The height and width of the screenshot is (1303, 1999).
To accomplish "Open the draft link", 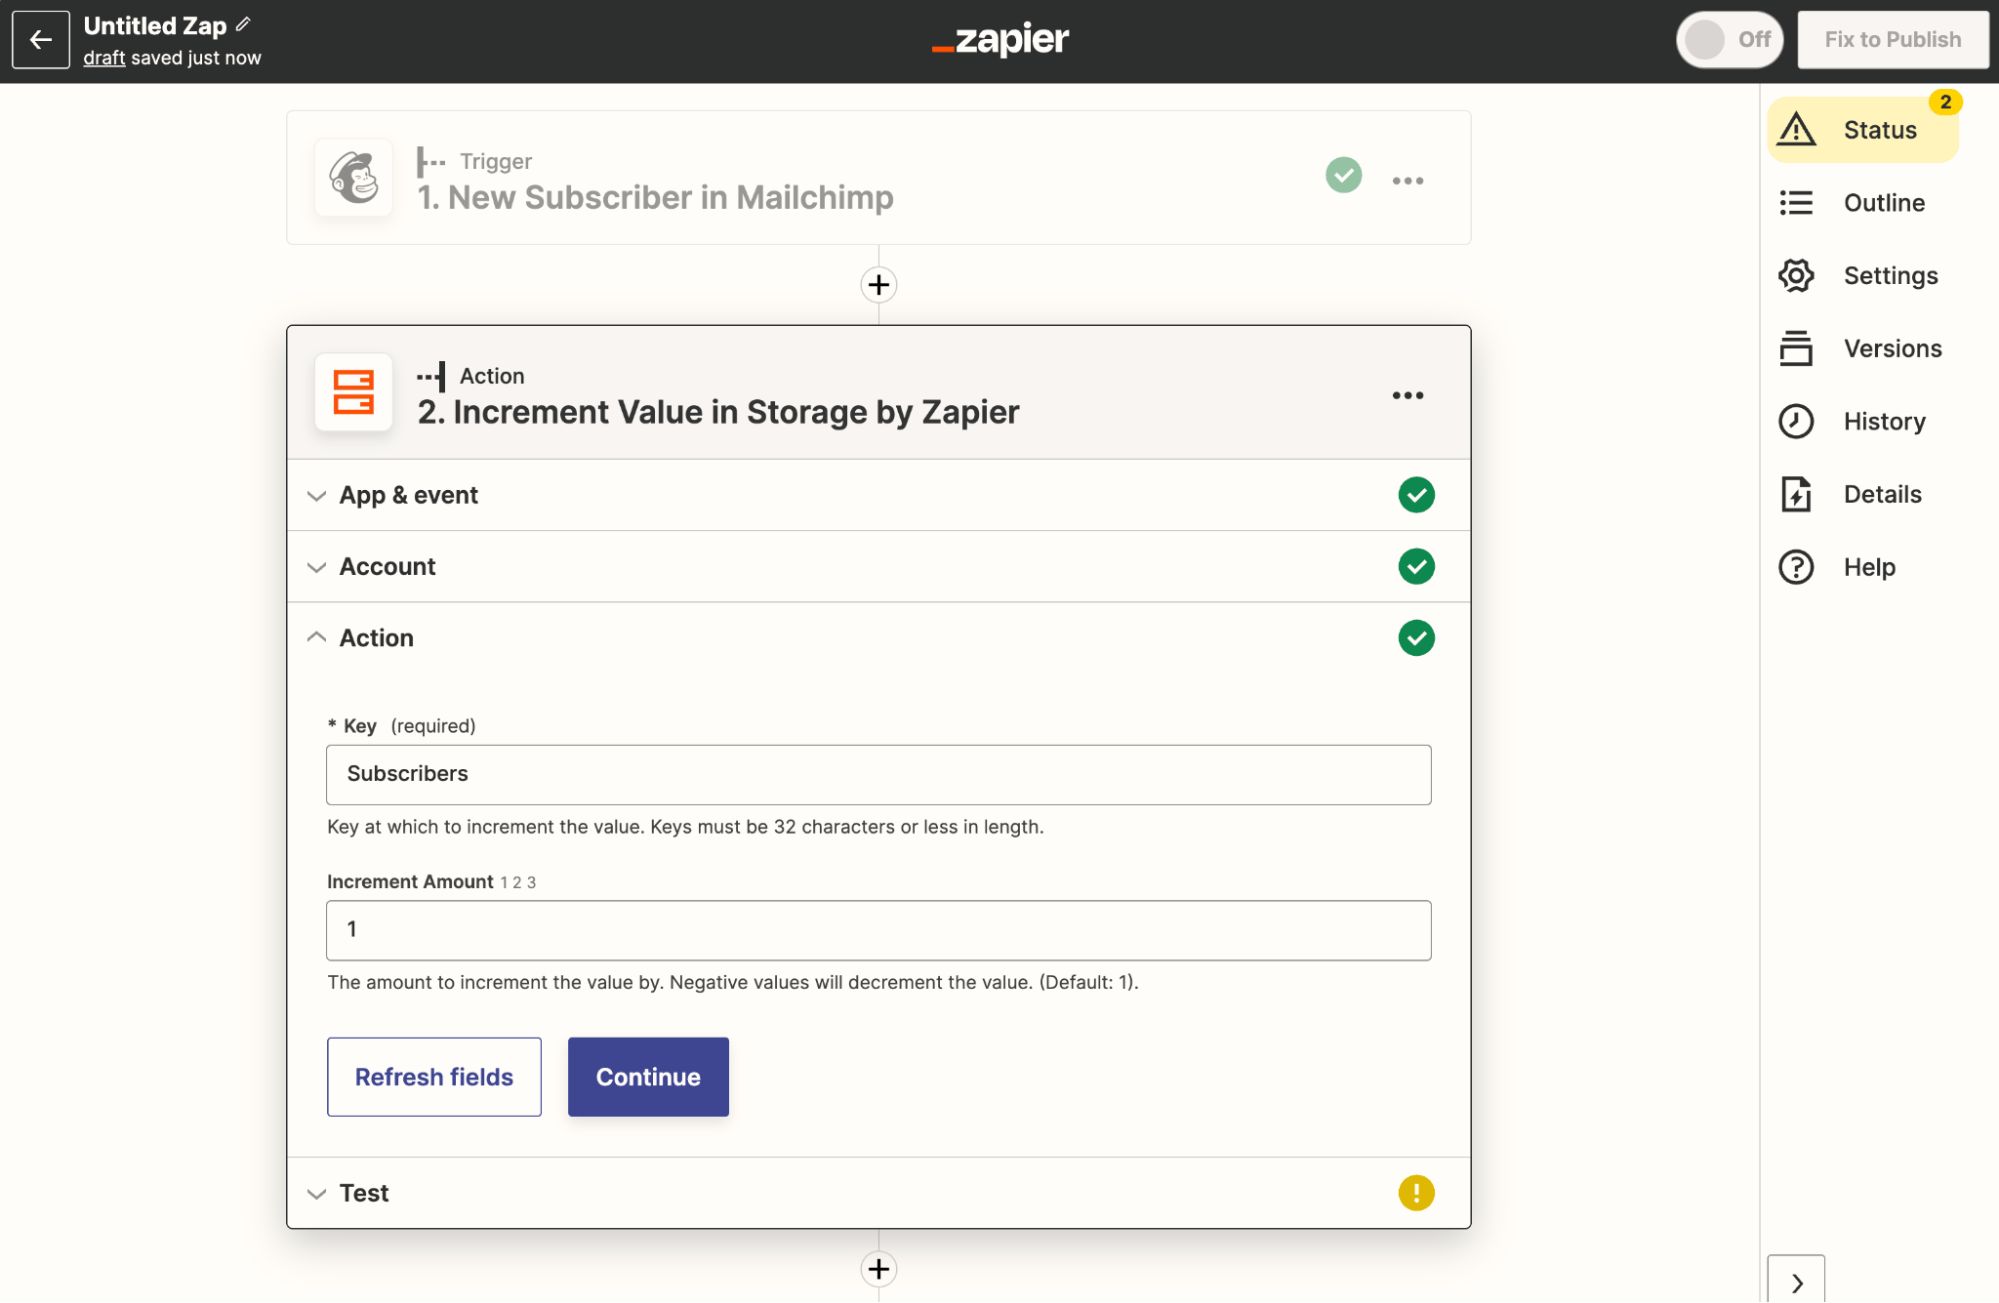I will click(104, 58).
